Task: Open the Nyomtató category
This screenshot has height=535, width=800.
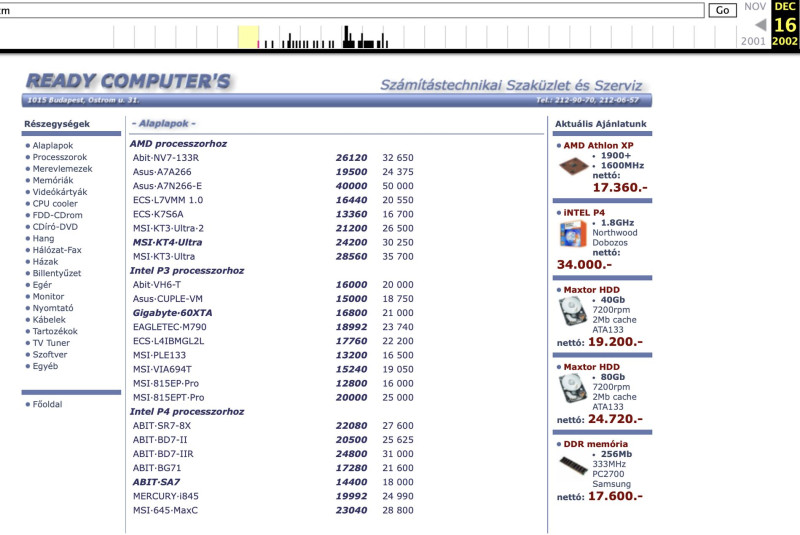Action: tap(53, 308)
